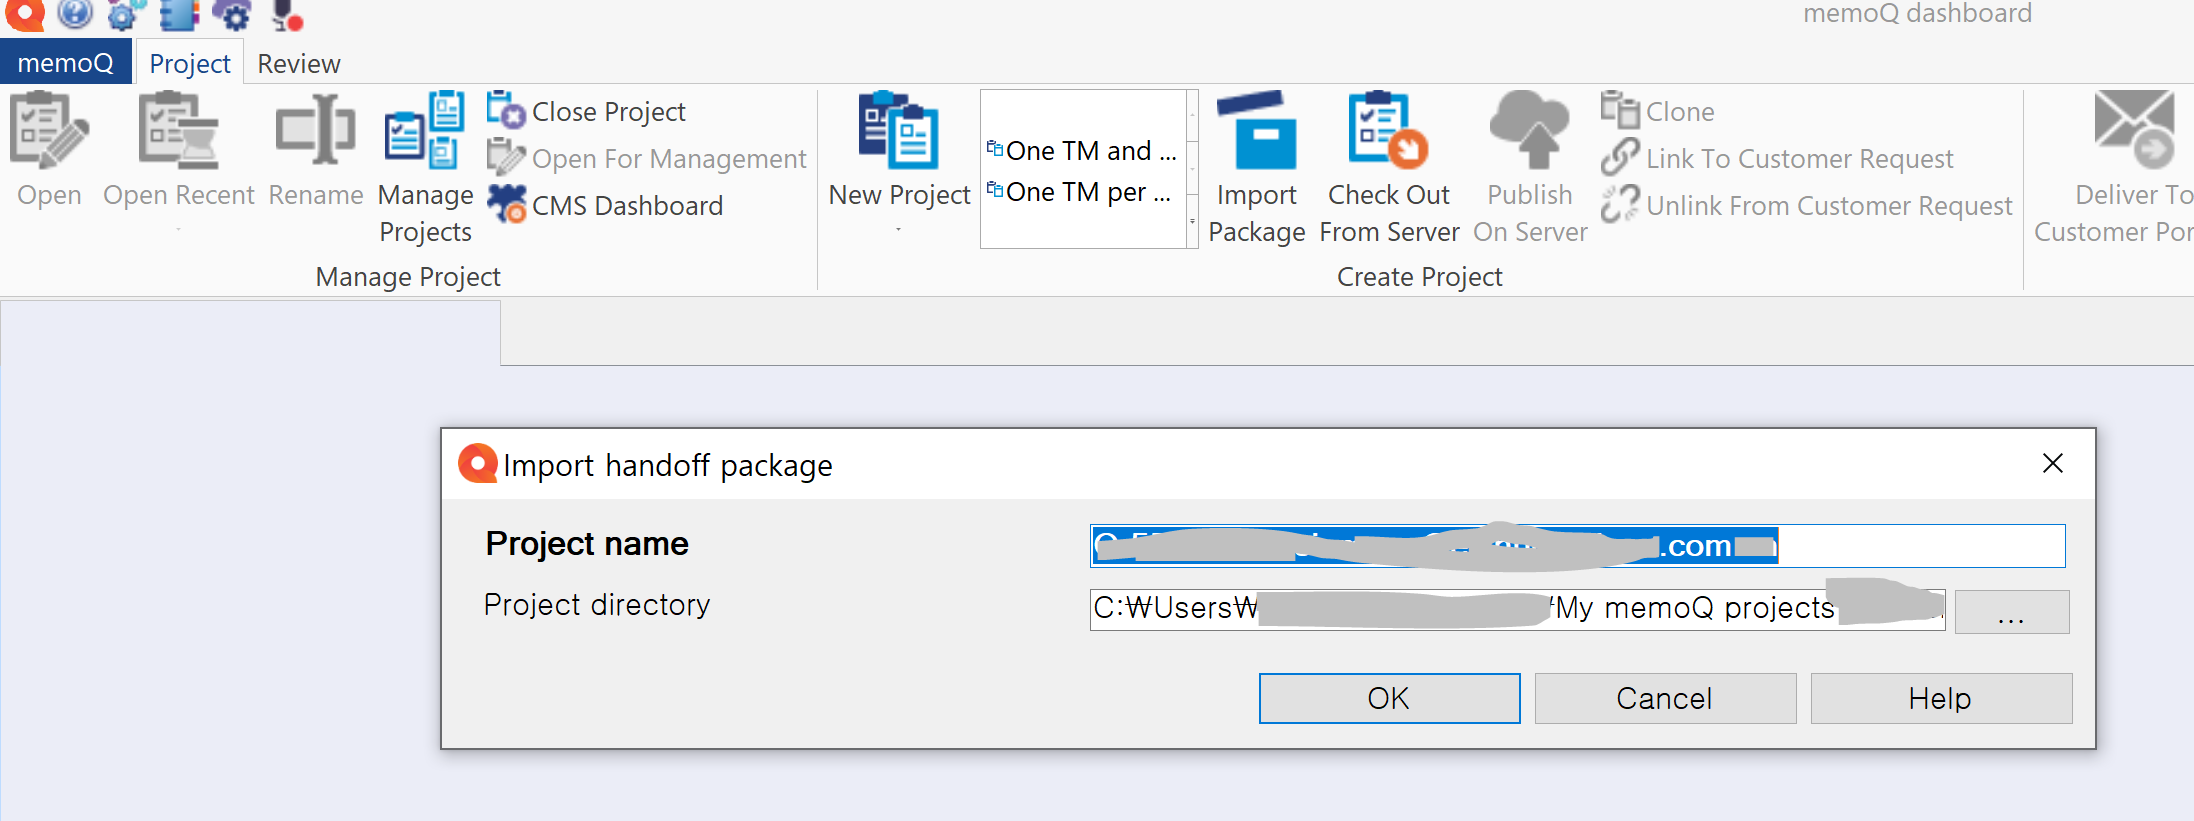Click Check Out From Server icon
Image resolution: width=2194 pixels, height=821 pixels.
click(1388, 133)
